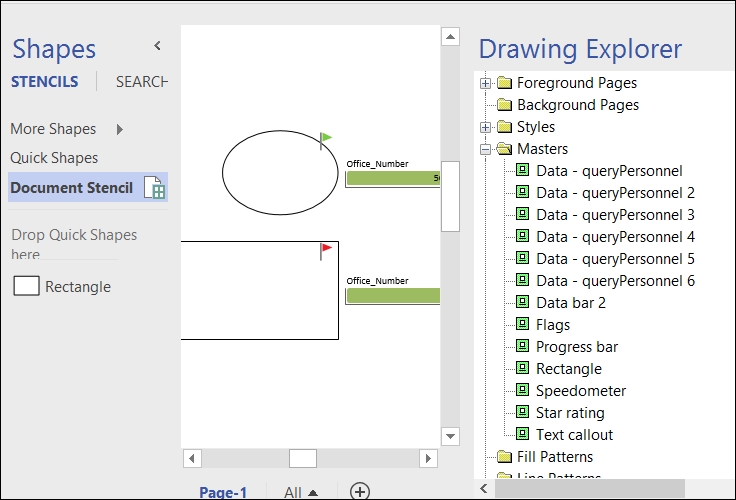Open the All pages list dropdown

pos(301,492)
